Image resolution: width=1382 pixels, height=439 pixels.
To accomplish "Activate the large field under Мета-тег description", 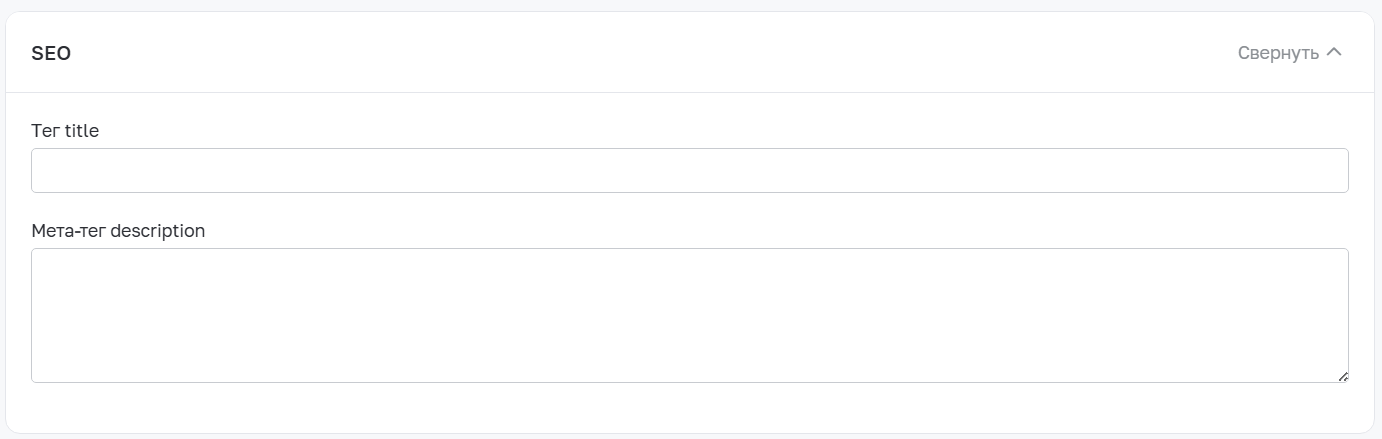I will [689, 315].
